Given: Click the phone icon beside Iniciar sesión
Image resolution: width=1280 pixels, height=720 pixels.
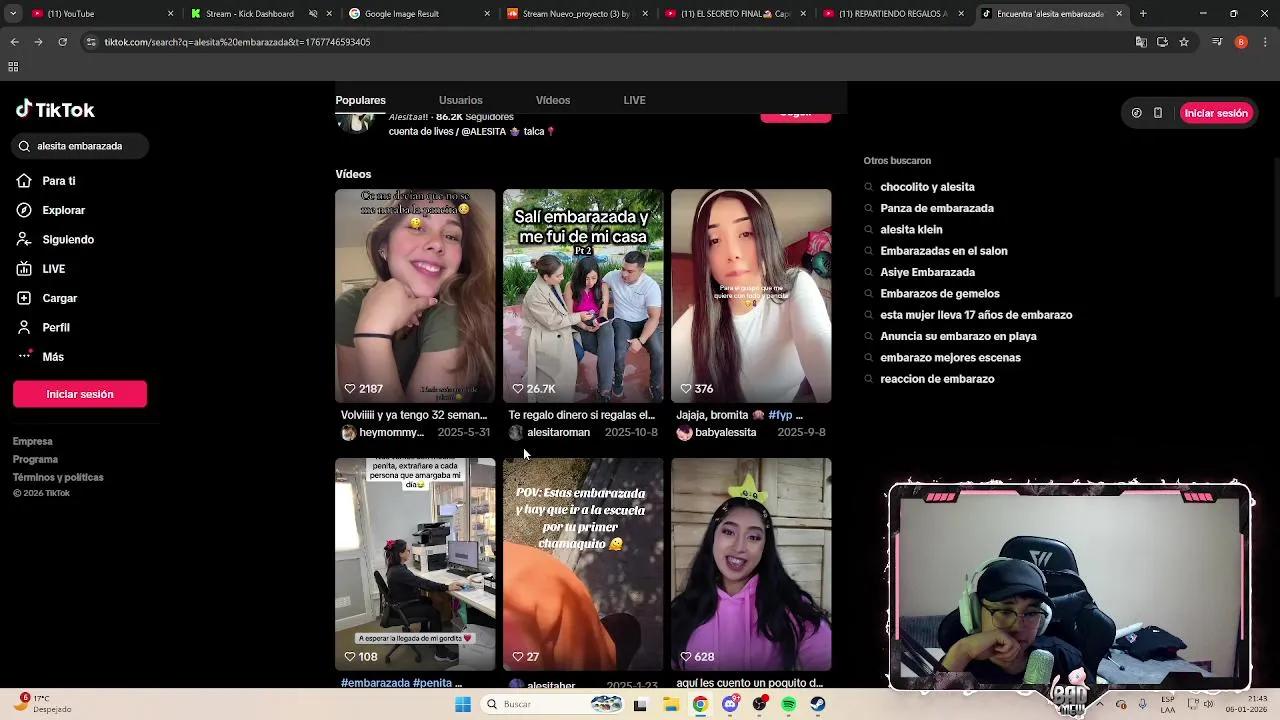Looking at the screenshot, I should click(1158, 113).
